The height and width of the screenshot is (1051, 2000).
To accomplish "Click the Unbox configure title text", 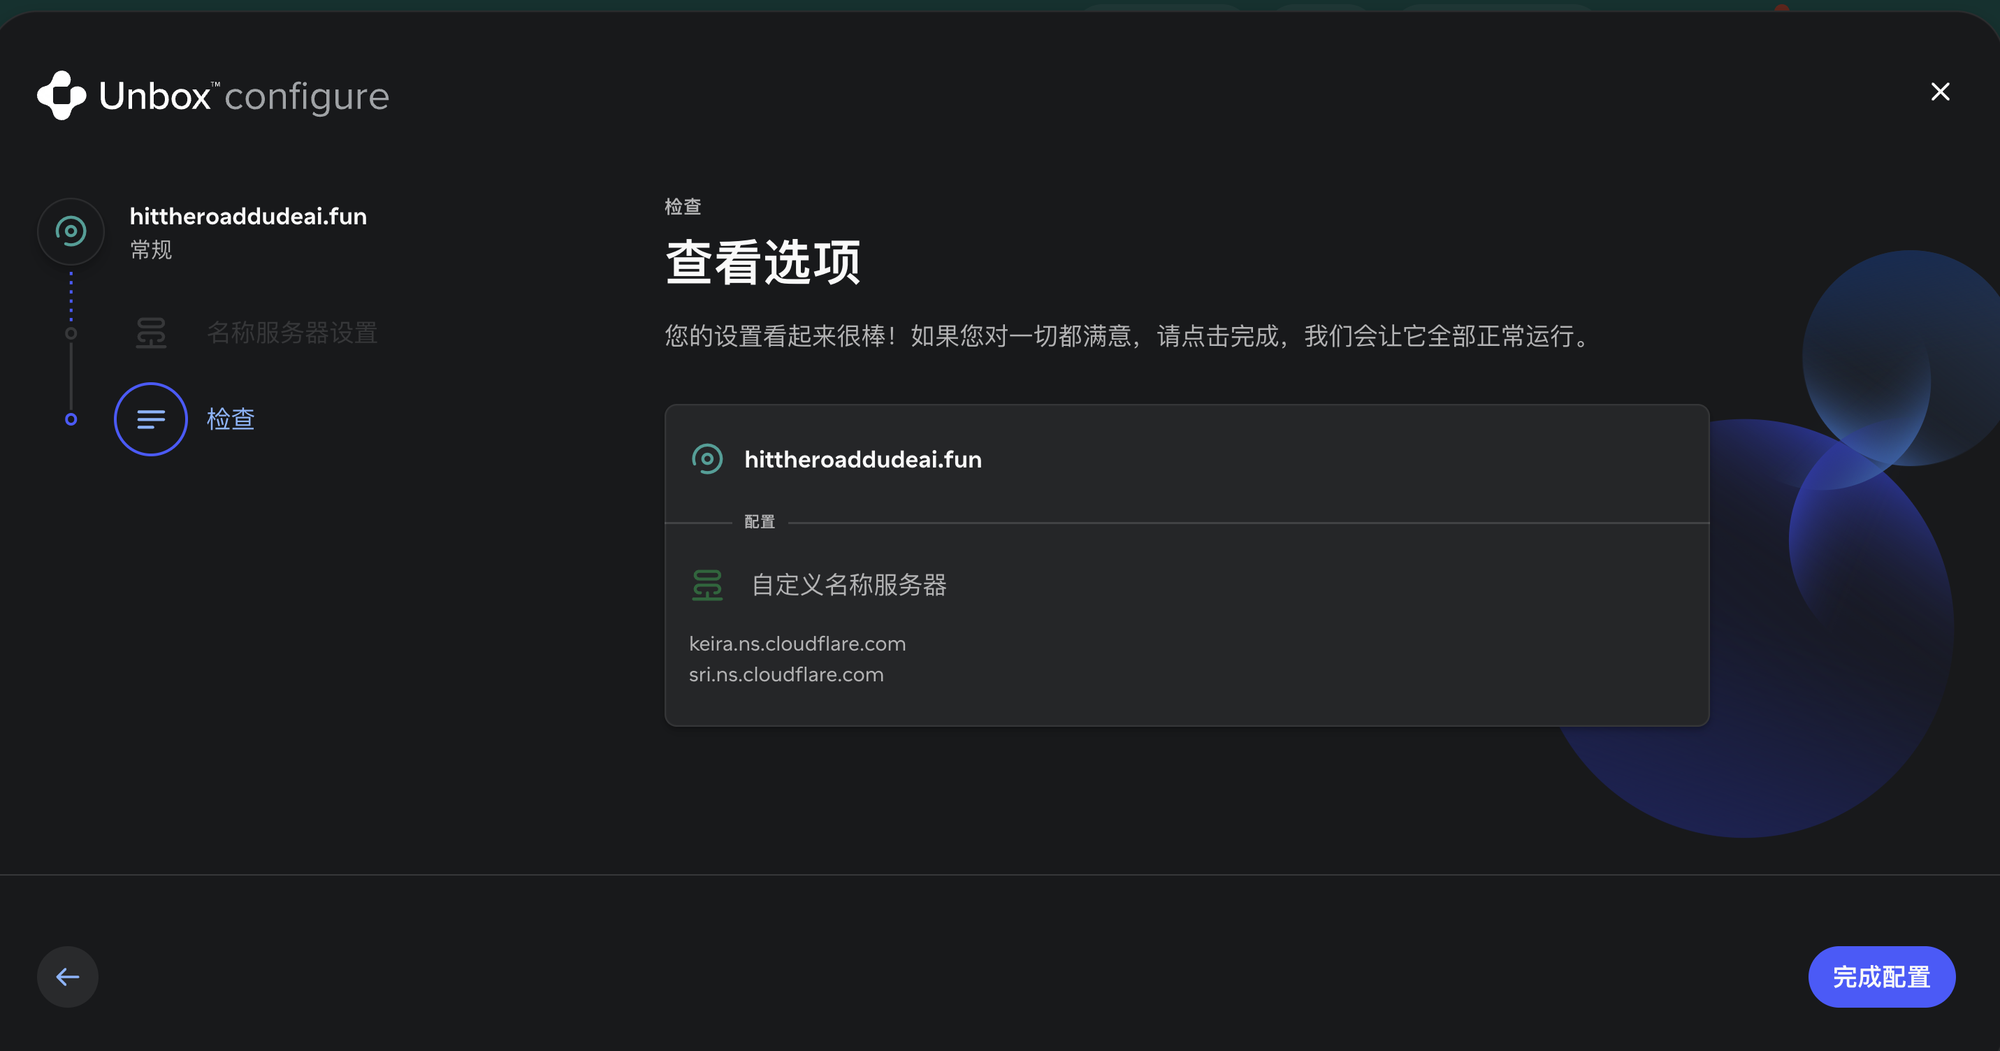I will (244, 97).
